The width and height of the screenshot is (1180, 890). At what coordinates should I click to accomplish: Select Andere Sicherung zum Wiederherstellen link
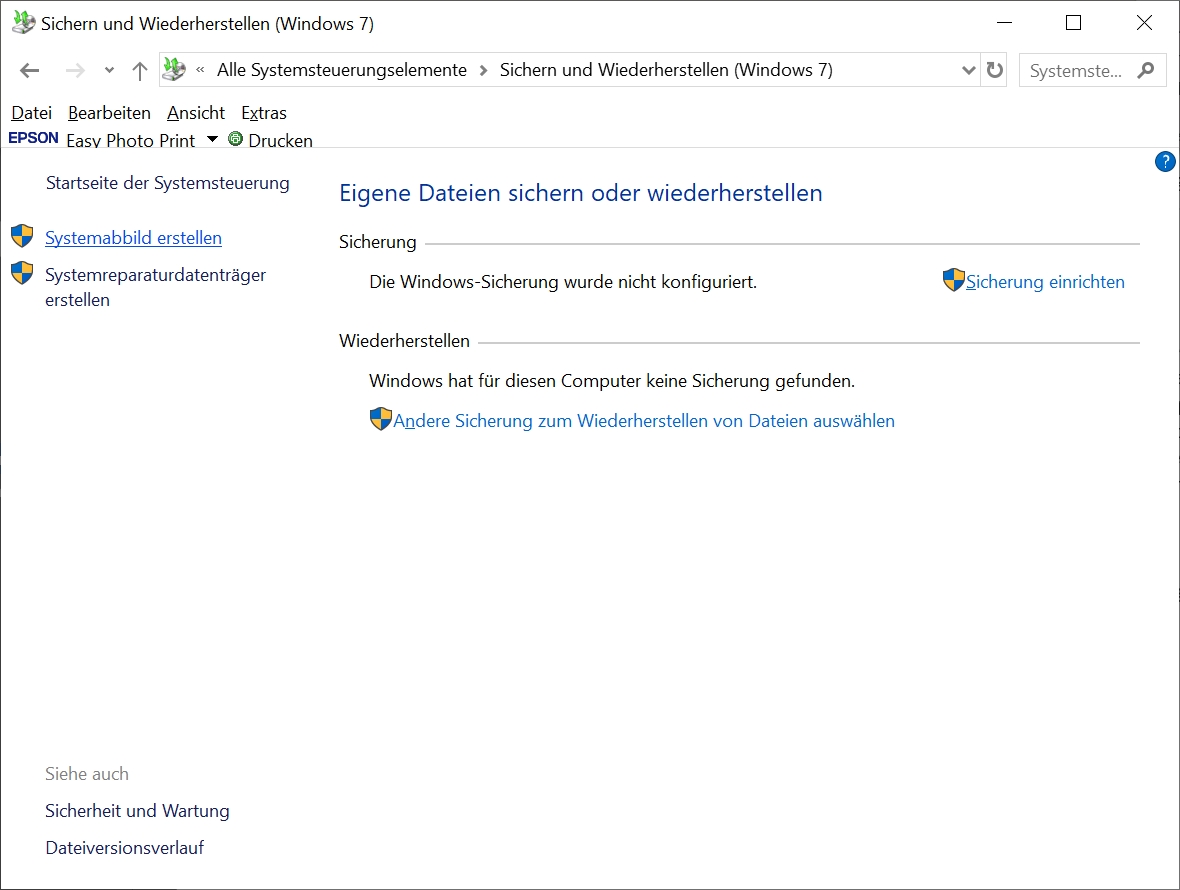point(644,421)
